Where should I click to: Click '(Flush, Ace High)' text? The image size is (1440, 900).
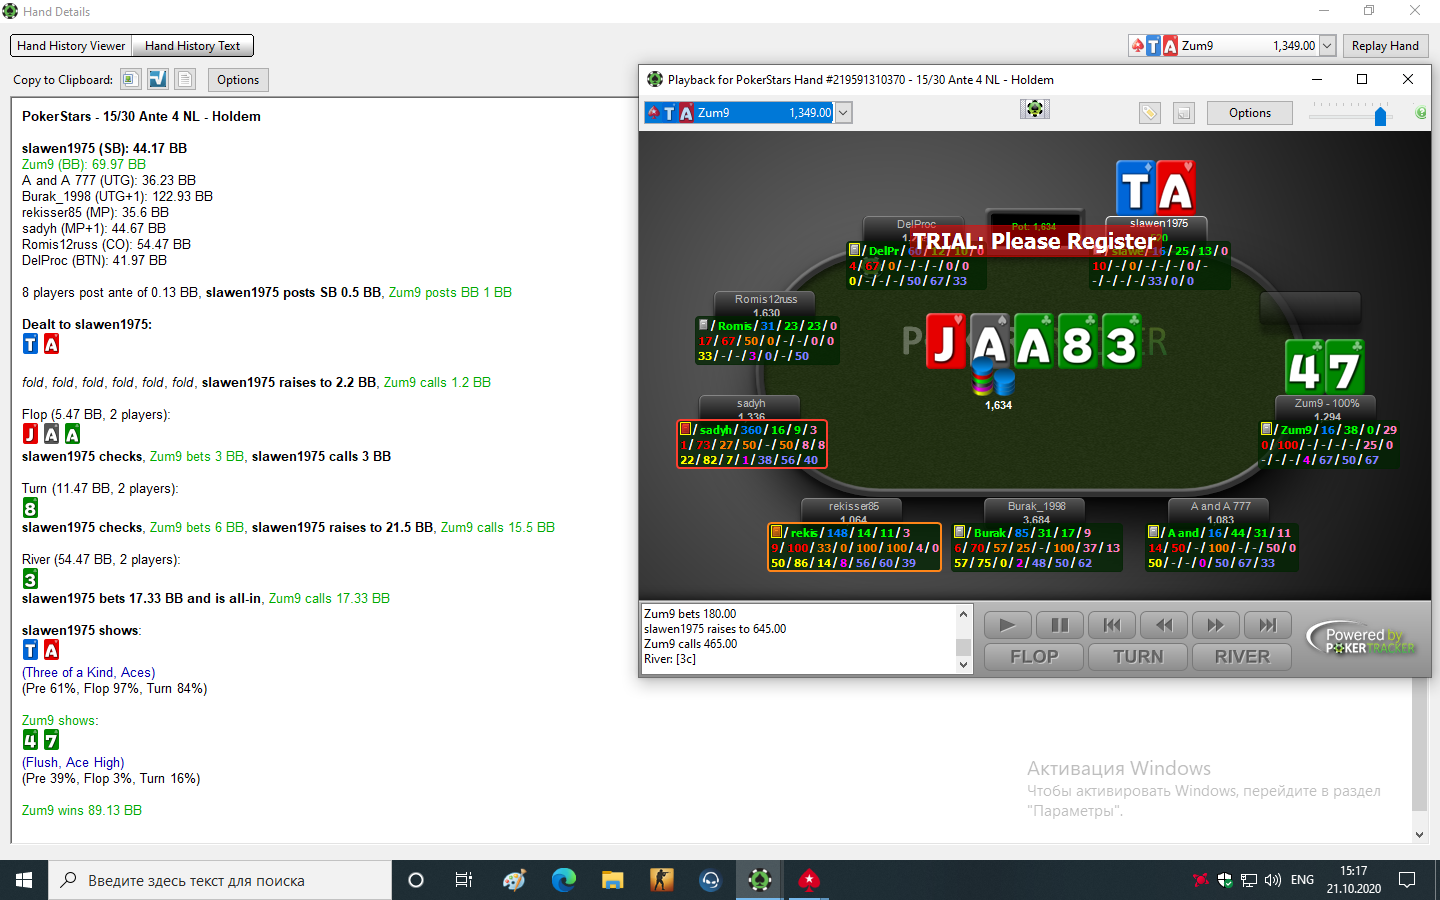tap(73, 762)
